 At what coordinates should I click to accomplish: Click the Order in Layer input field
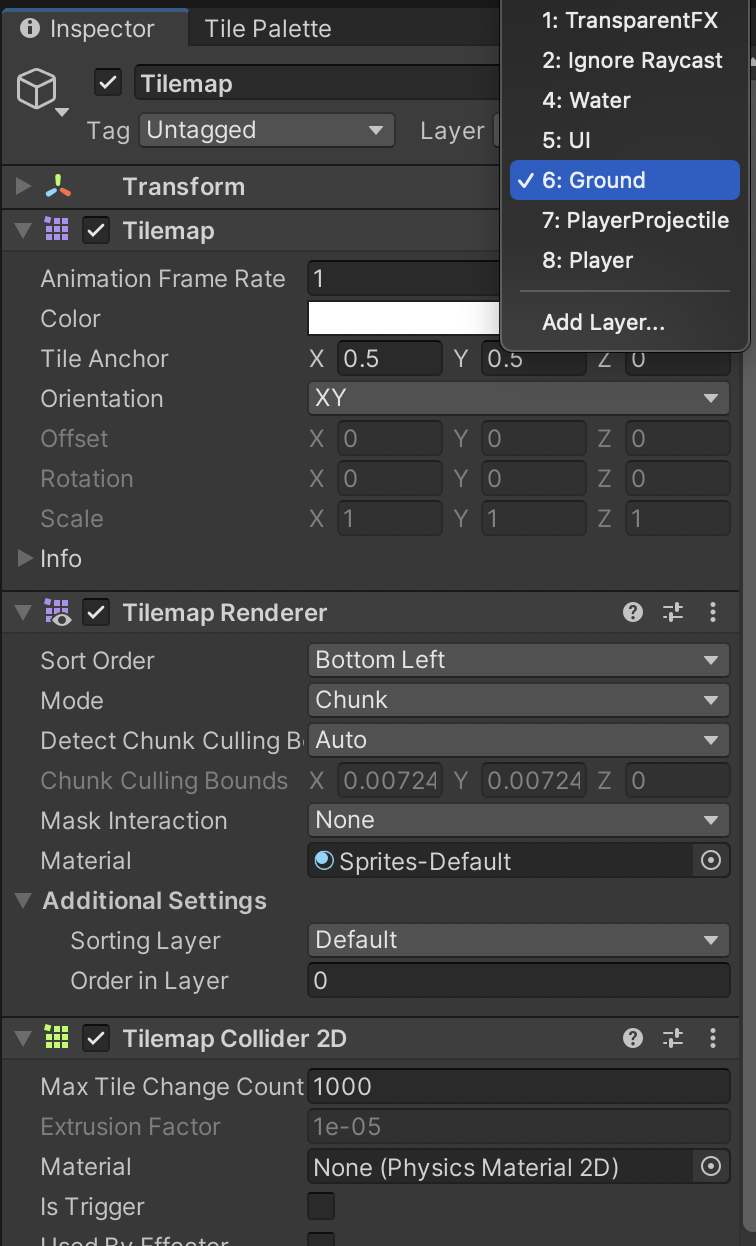pos(518,981)
